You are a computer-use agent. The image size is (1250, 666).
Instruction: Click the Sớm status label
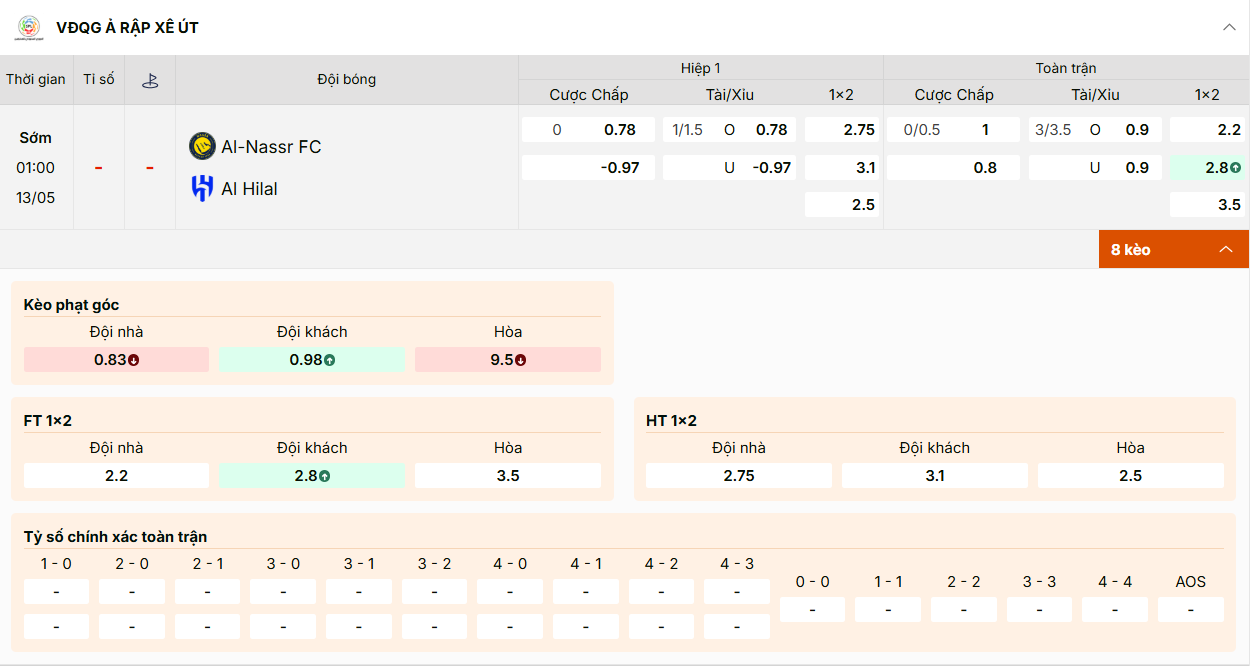tap(36, 138)
